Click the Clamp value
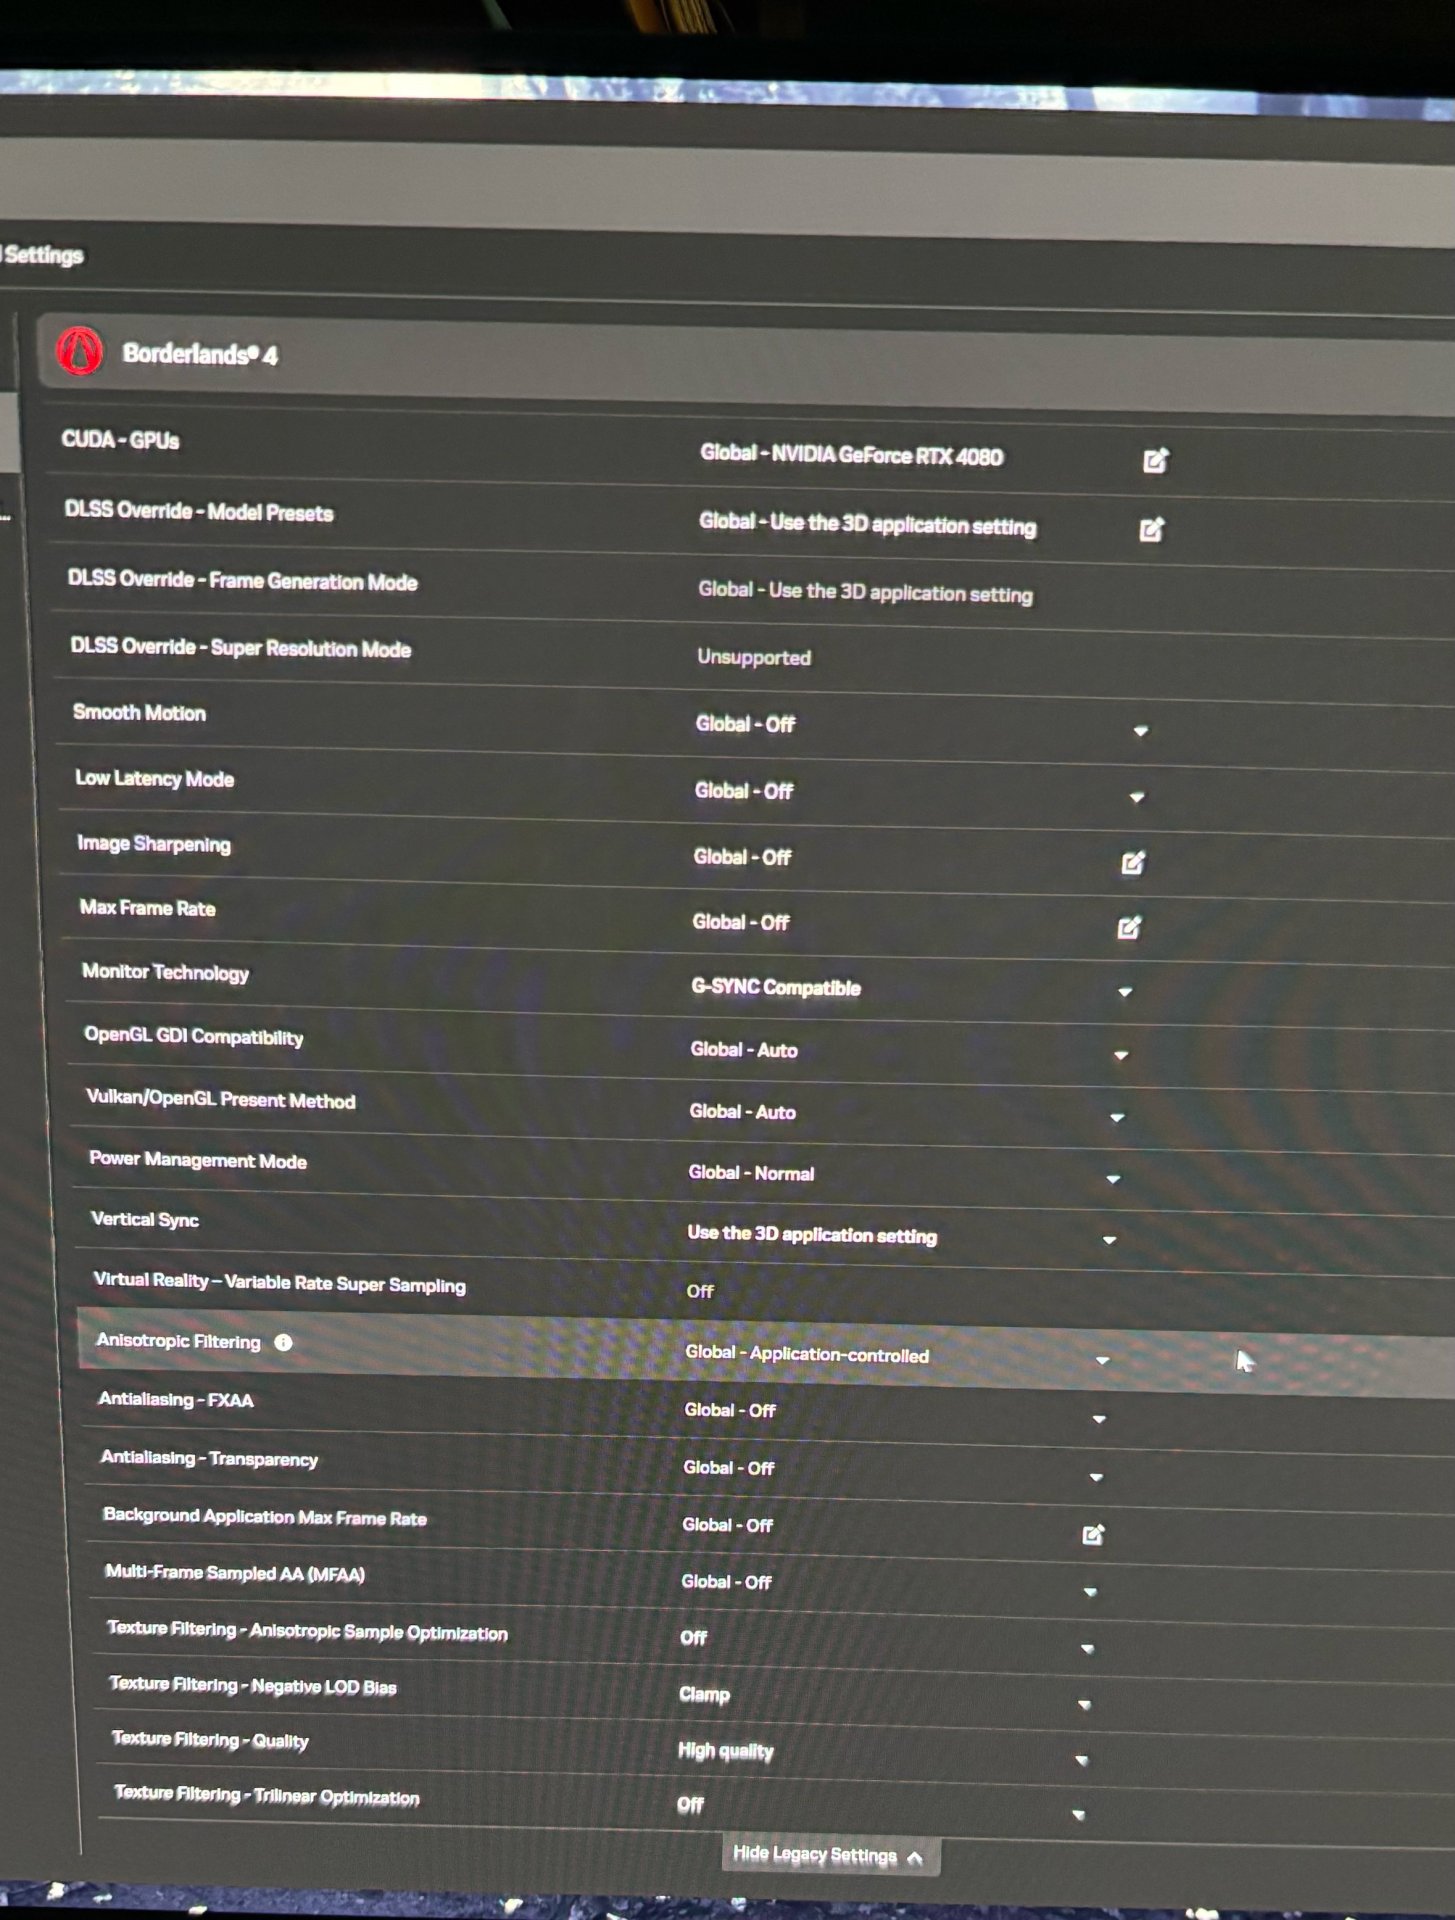1455x1920 pixels. (x=705, y=1694)
